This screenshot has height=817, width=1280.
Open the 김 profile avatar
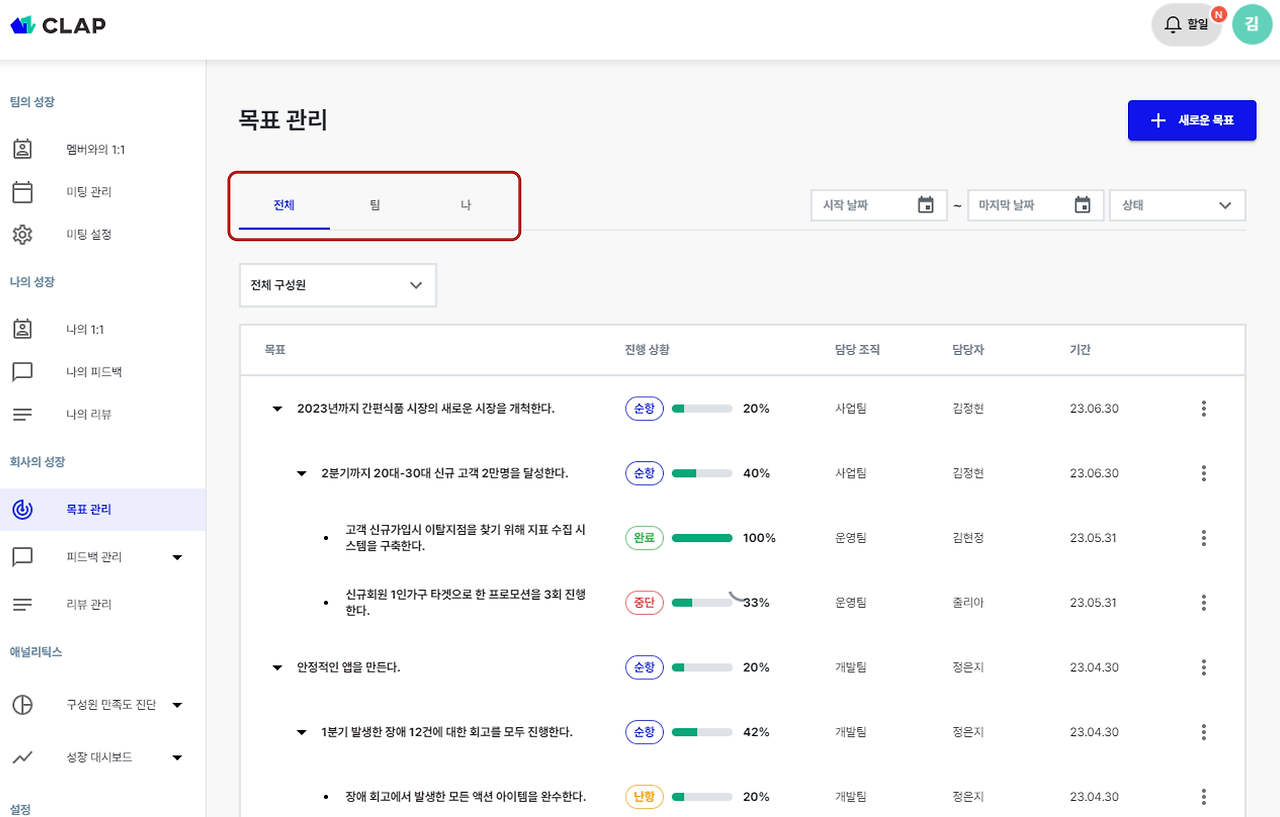(1252, 25)
